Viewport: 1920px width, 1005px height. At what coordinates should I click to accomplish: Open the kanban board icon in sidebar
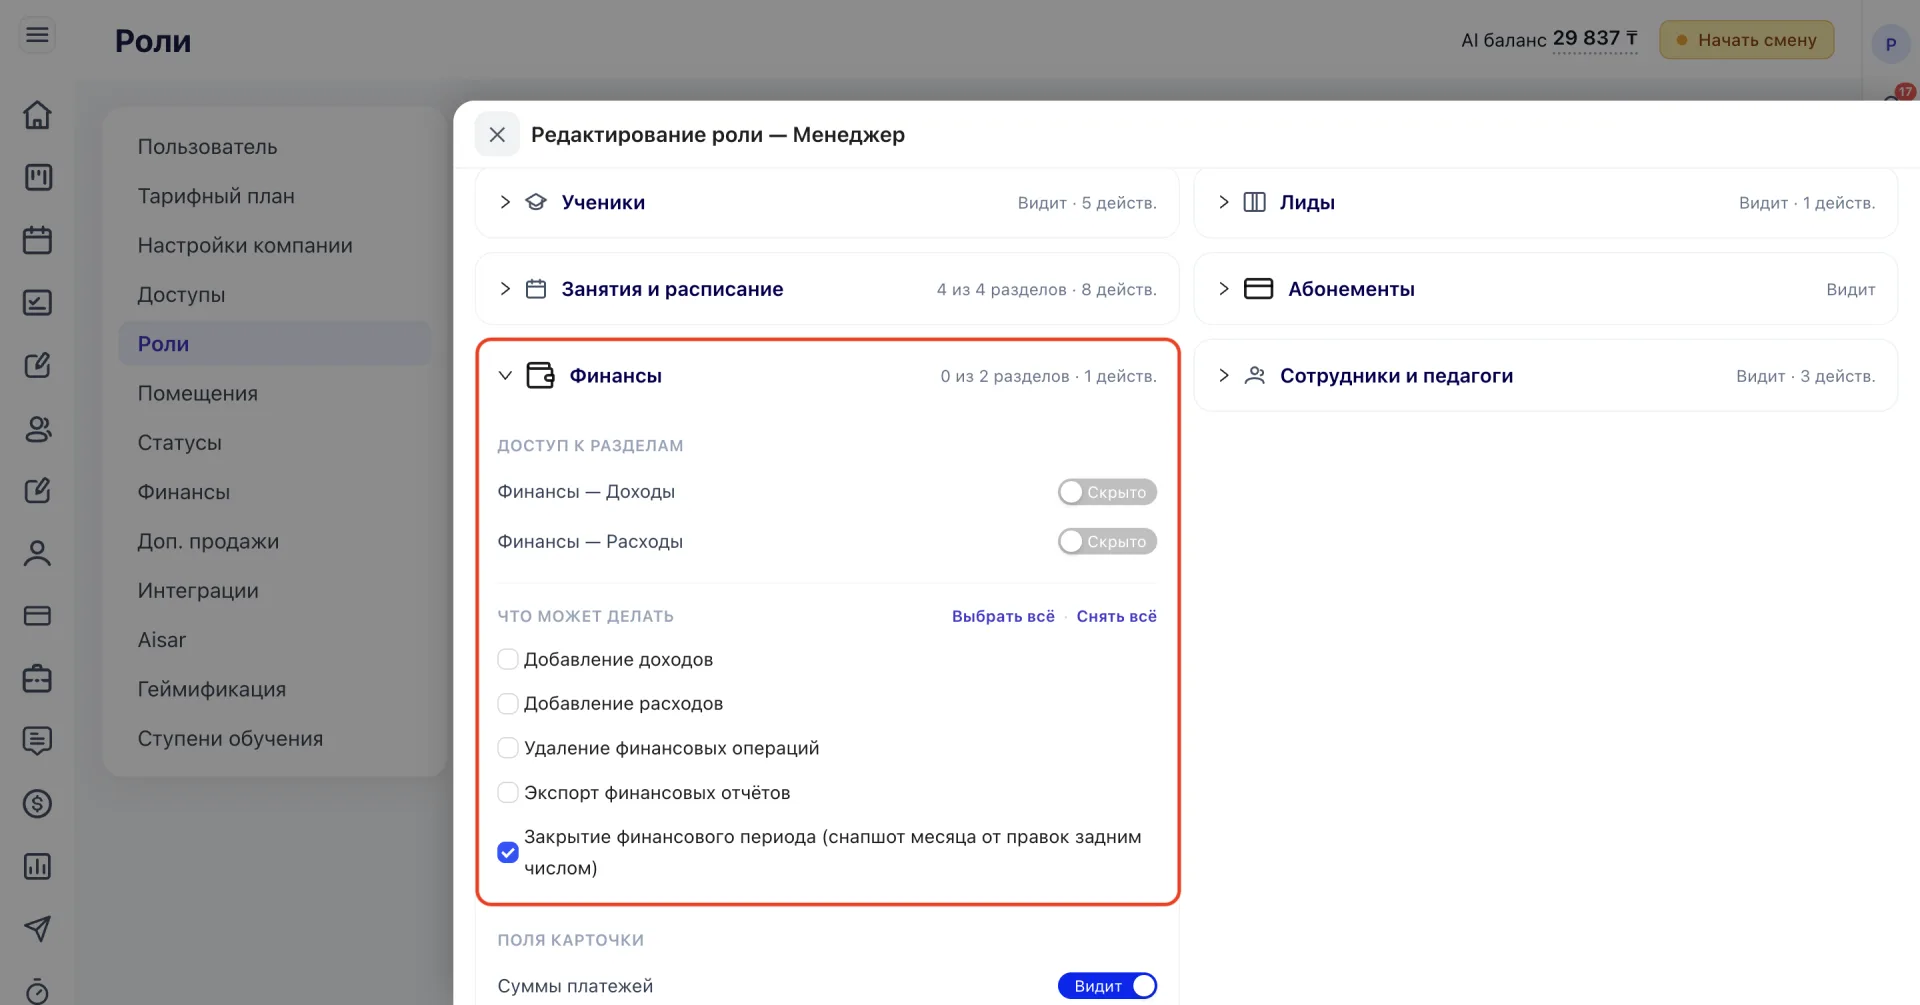37,178
